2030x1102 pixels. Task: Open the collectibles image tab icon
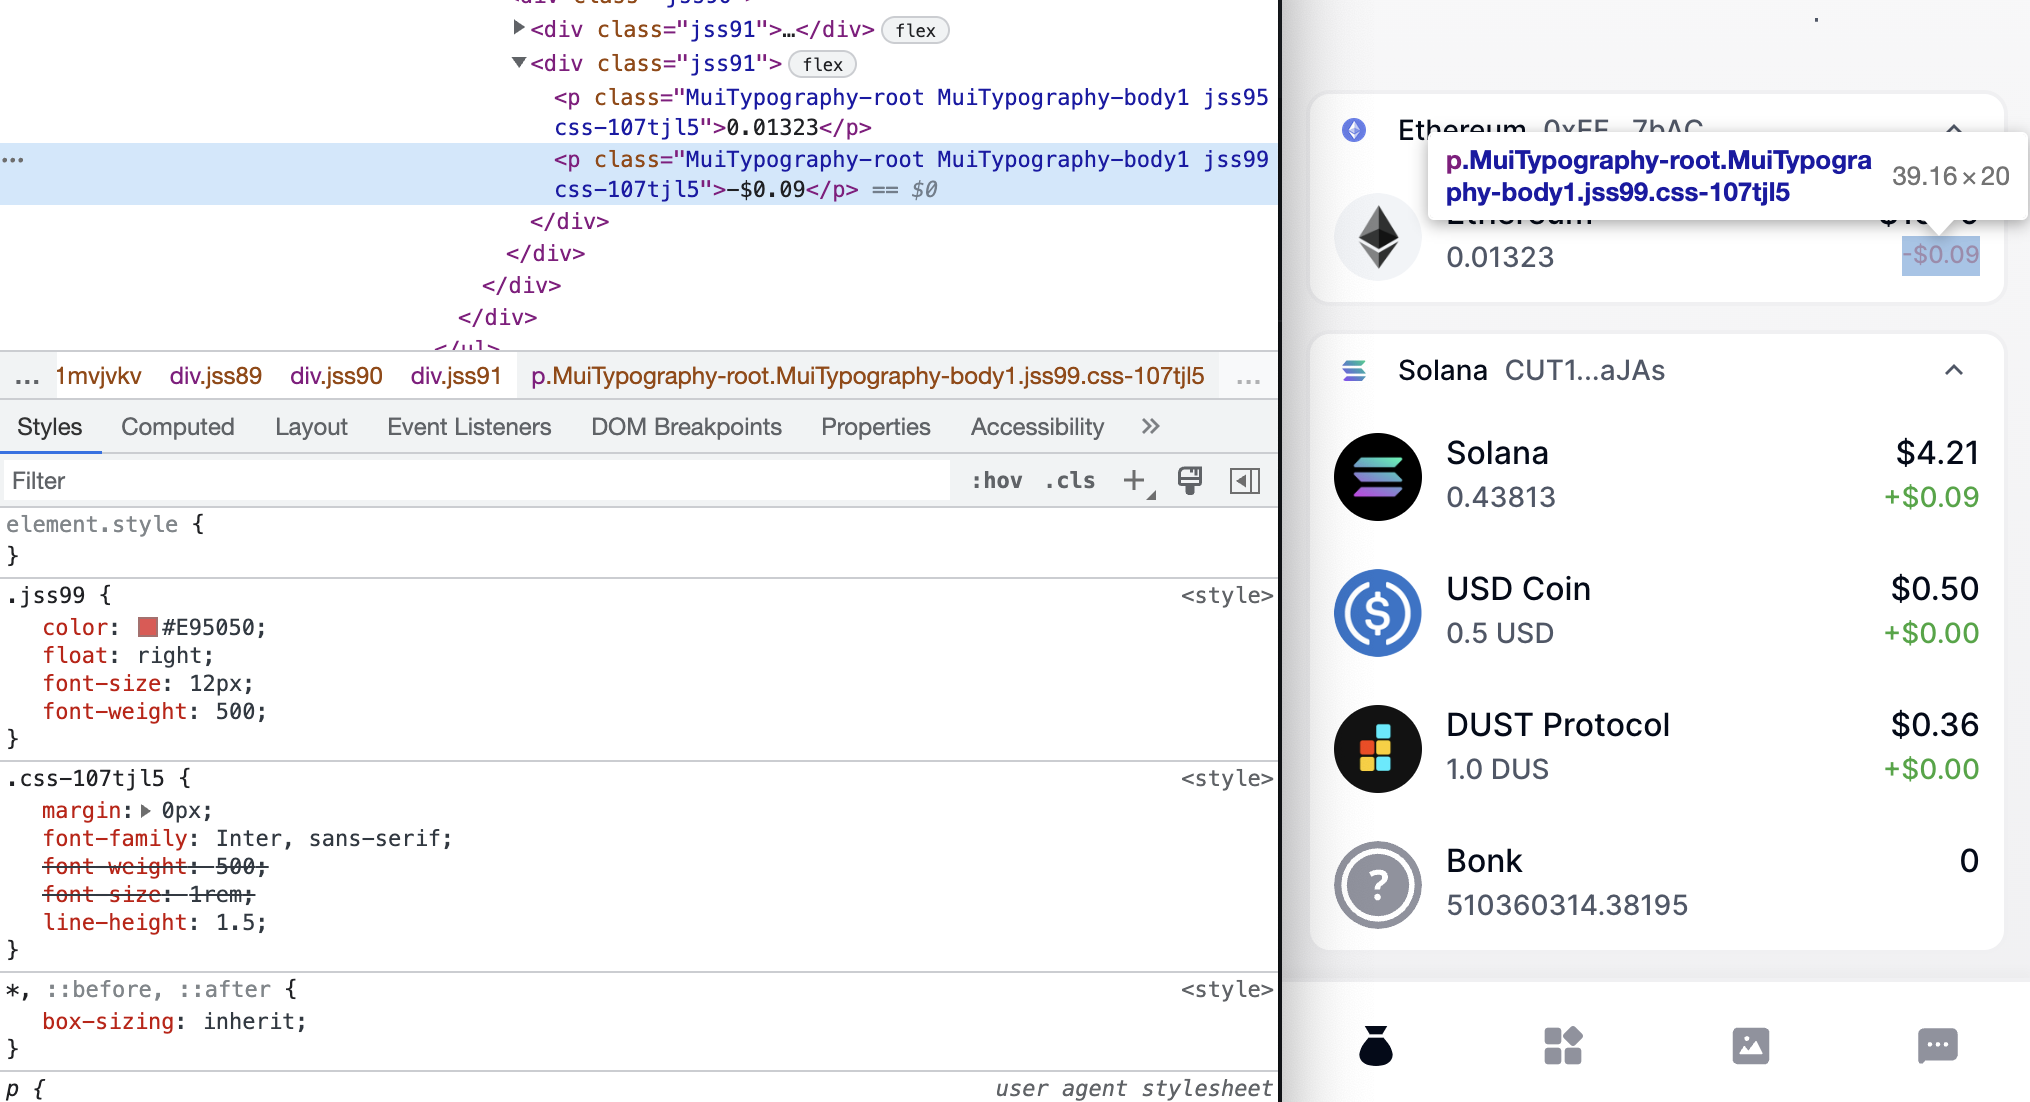point(1750,1046)
